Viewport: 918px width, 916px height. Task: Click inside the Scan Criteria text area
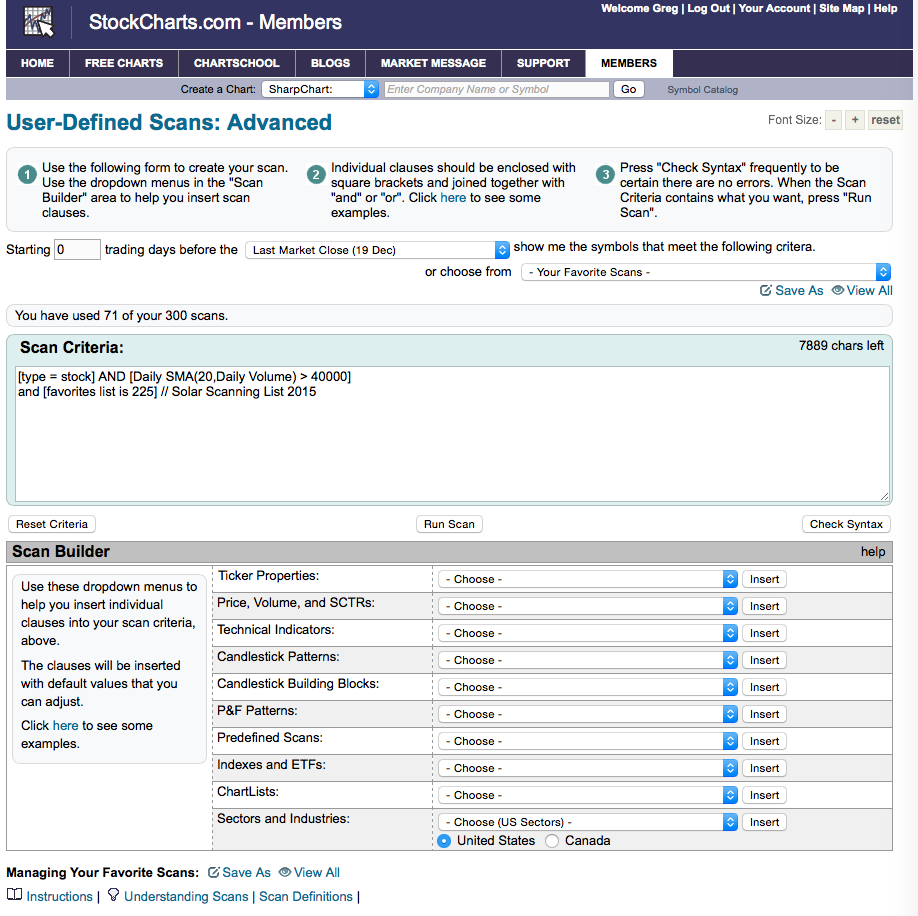coord(452,434)
